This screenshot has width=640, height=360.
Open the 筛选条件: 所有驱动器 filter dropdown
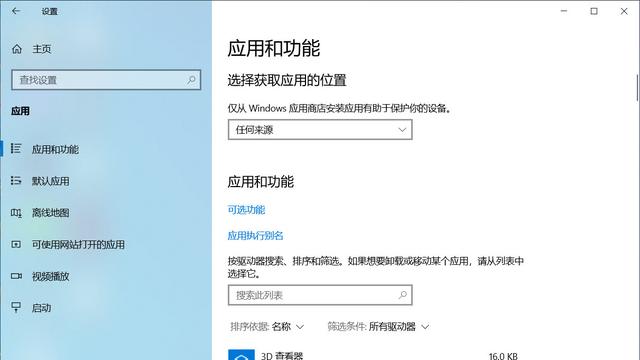coord(378,327)
